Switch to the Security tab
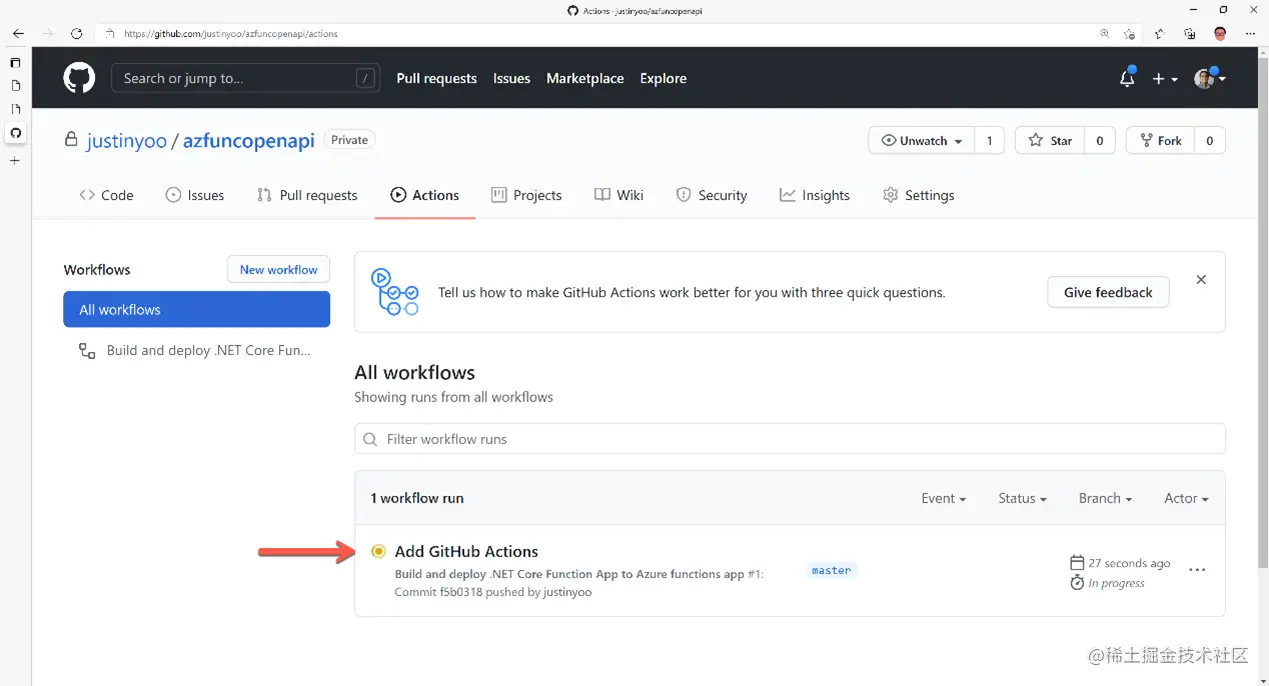Screen dimensions: 1269x686 pyautogui.click(x=712, y=195)
